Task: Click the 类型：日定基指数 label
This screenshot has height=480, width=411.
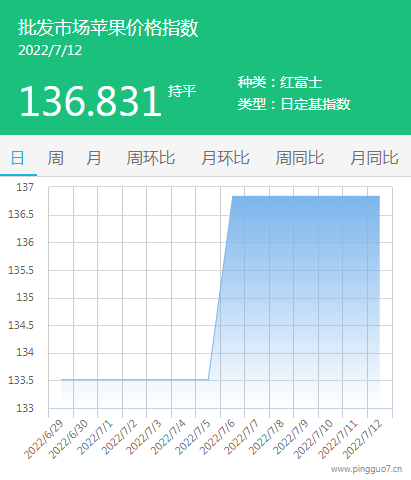Action: (x=294, y=104)
